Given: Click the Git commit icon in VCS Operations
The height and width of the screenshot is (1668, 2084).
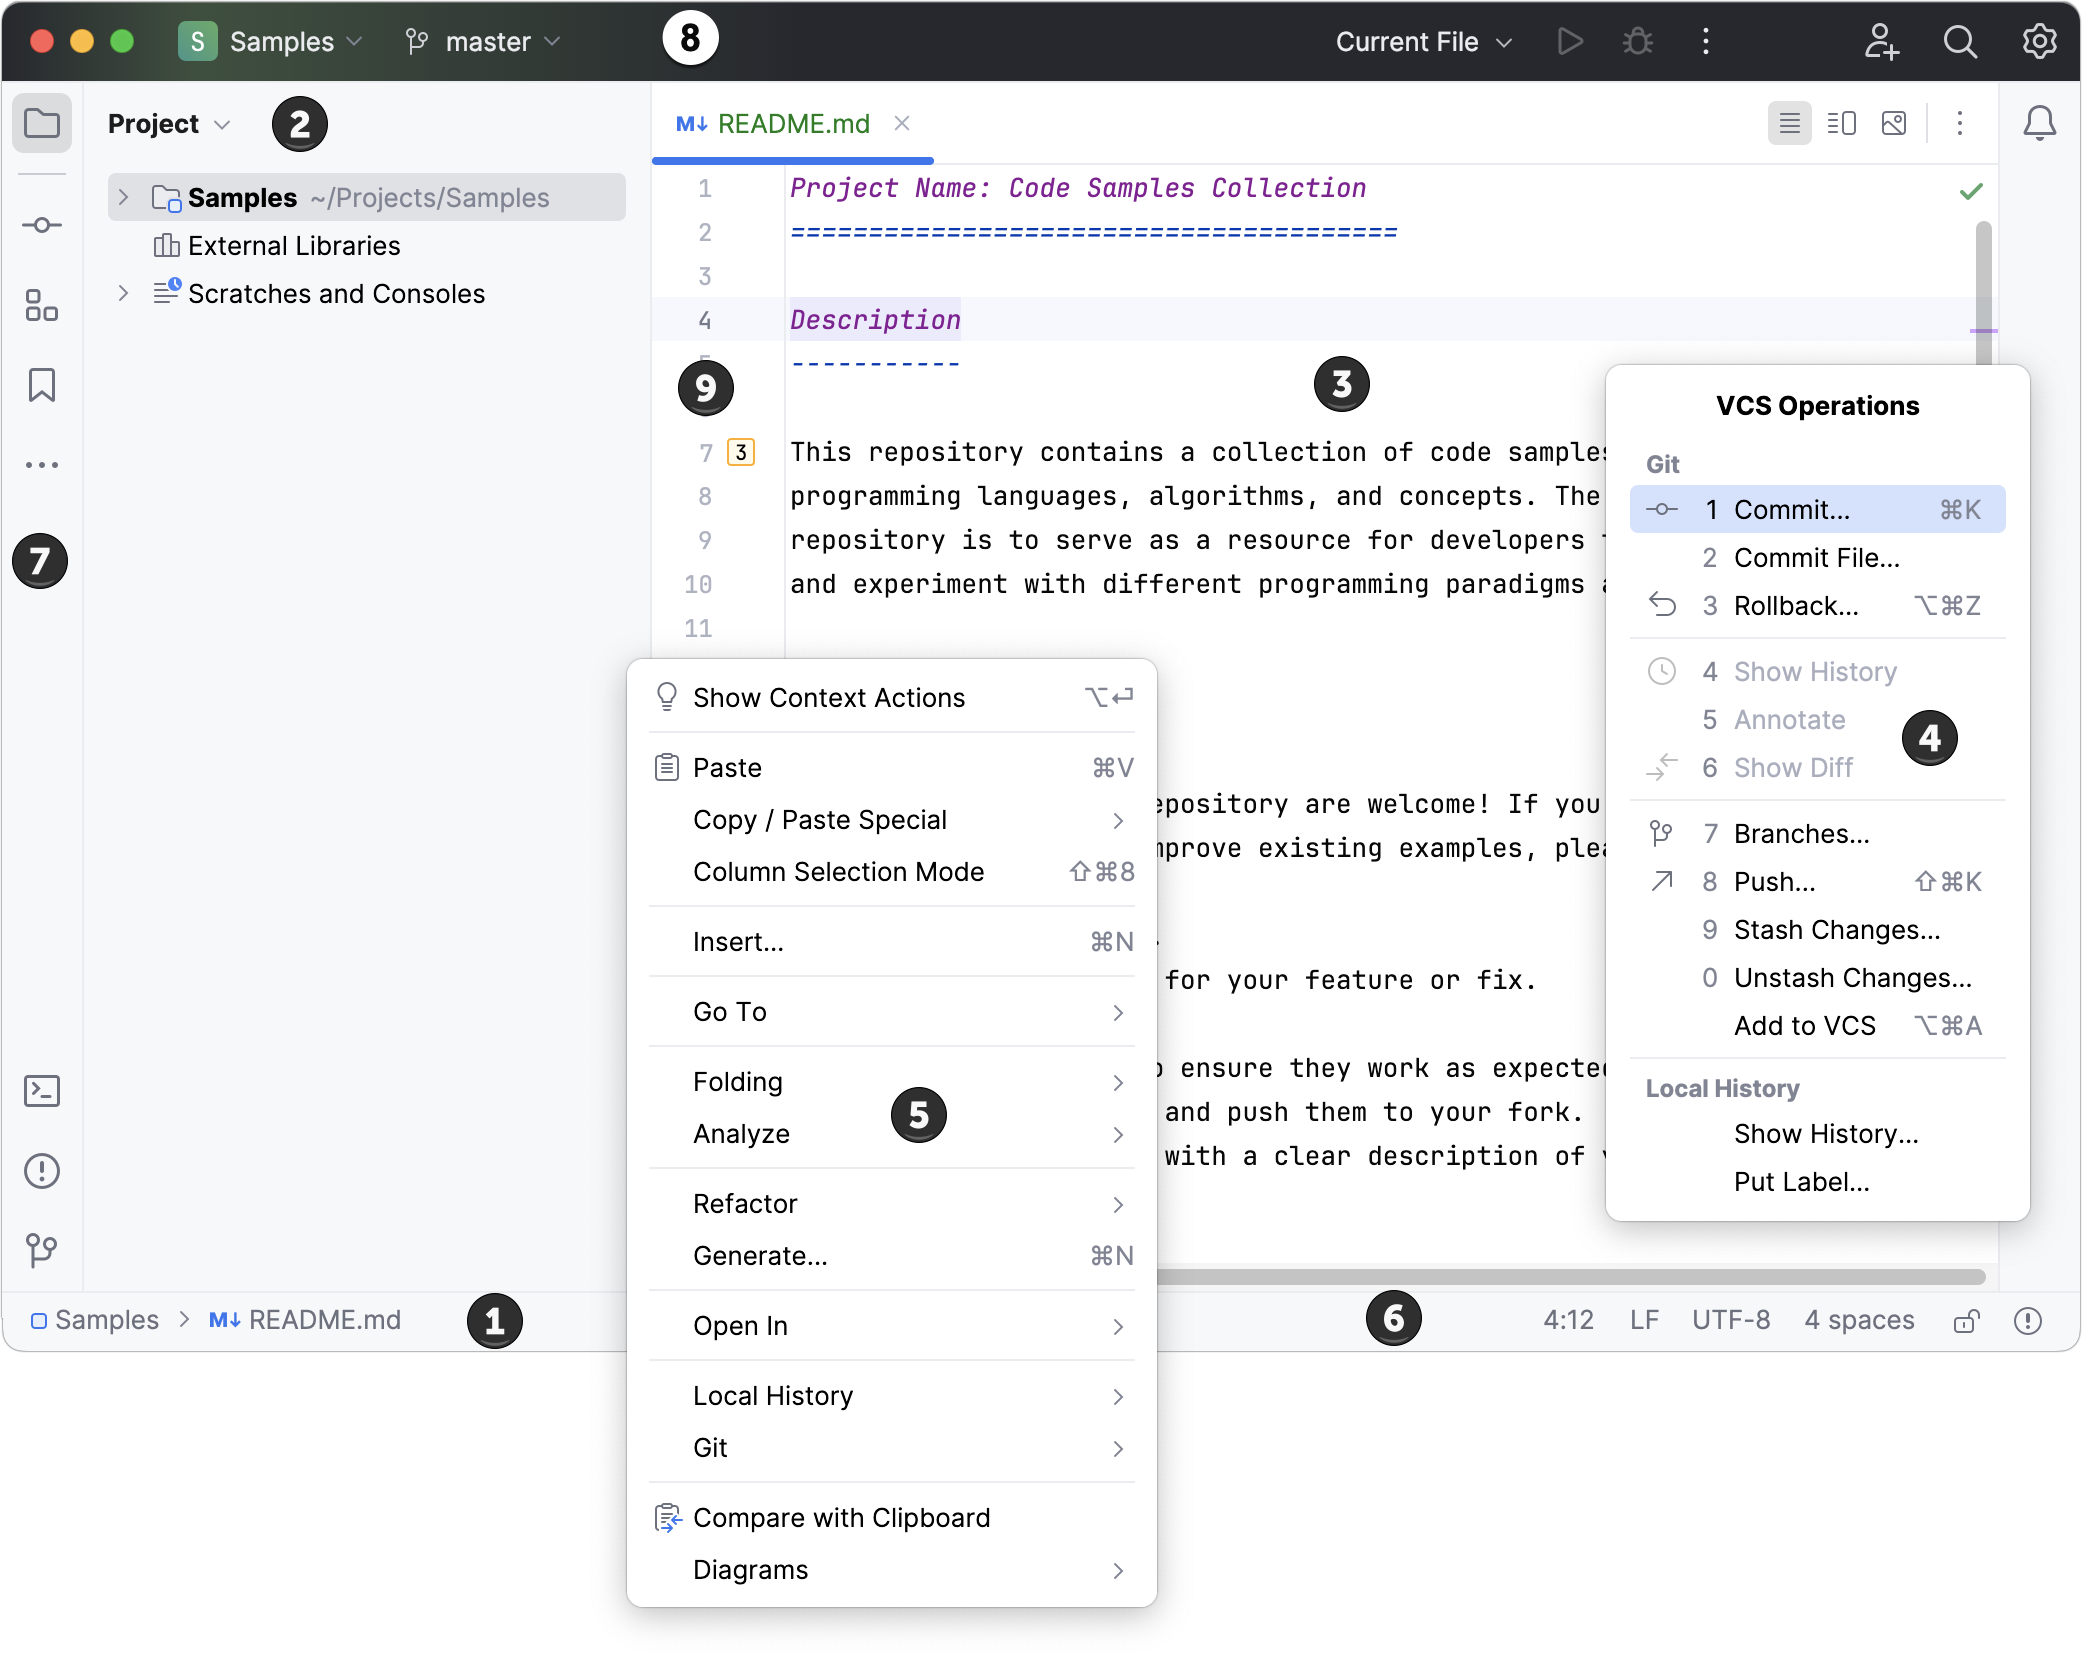Looking at the screenshot, I should (1662, 509).
